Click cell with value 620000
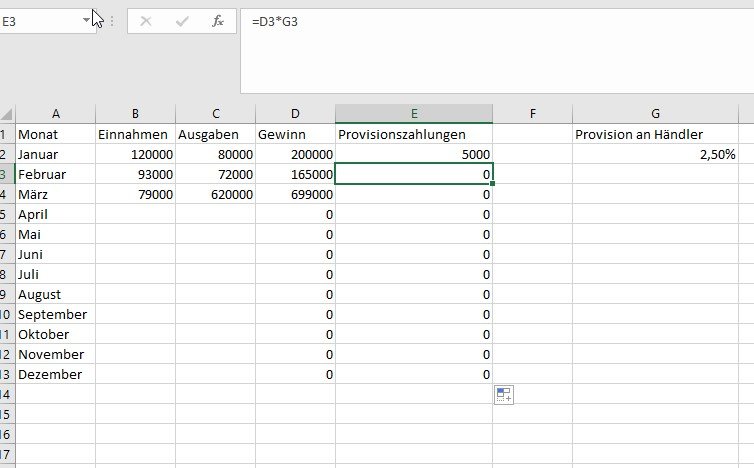The width and height of the screenshot is (754, 468). (215, 194)
